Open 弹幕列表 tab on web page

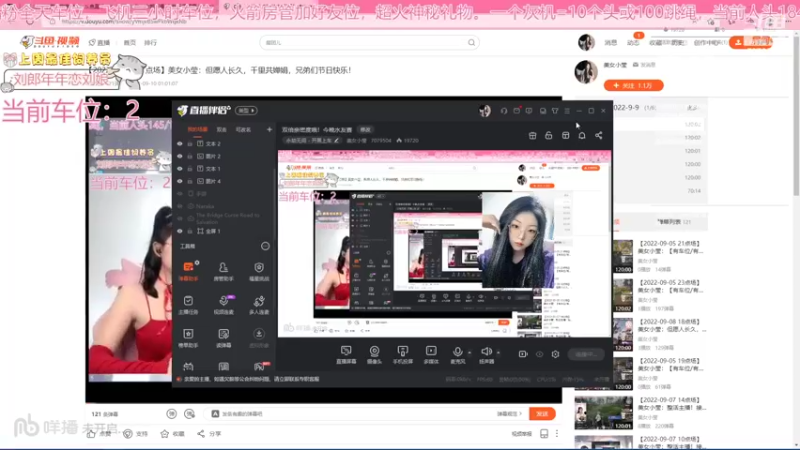tap(673, 222)
